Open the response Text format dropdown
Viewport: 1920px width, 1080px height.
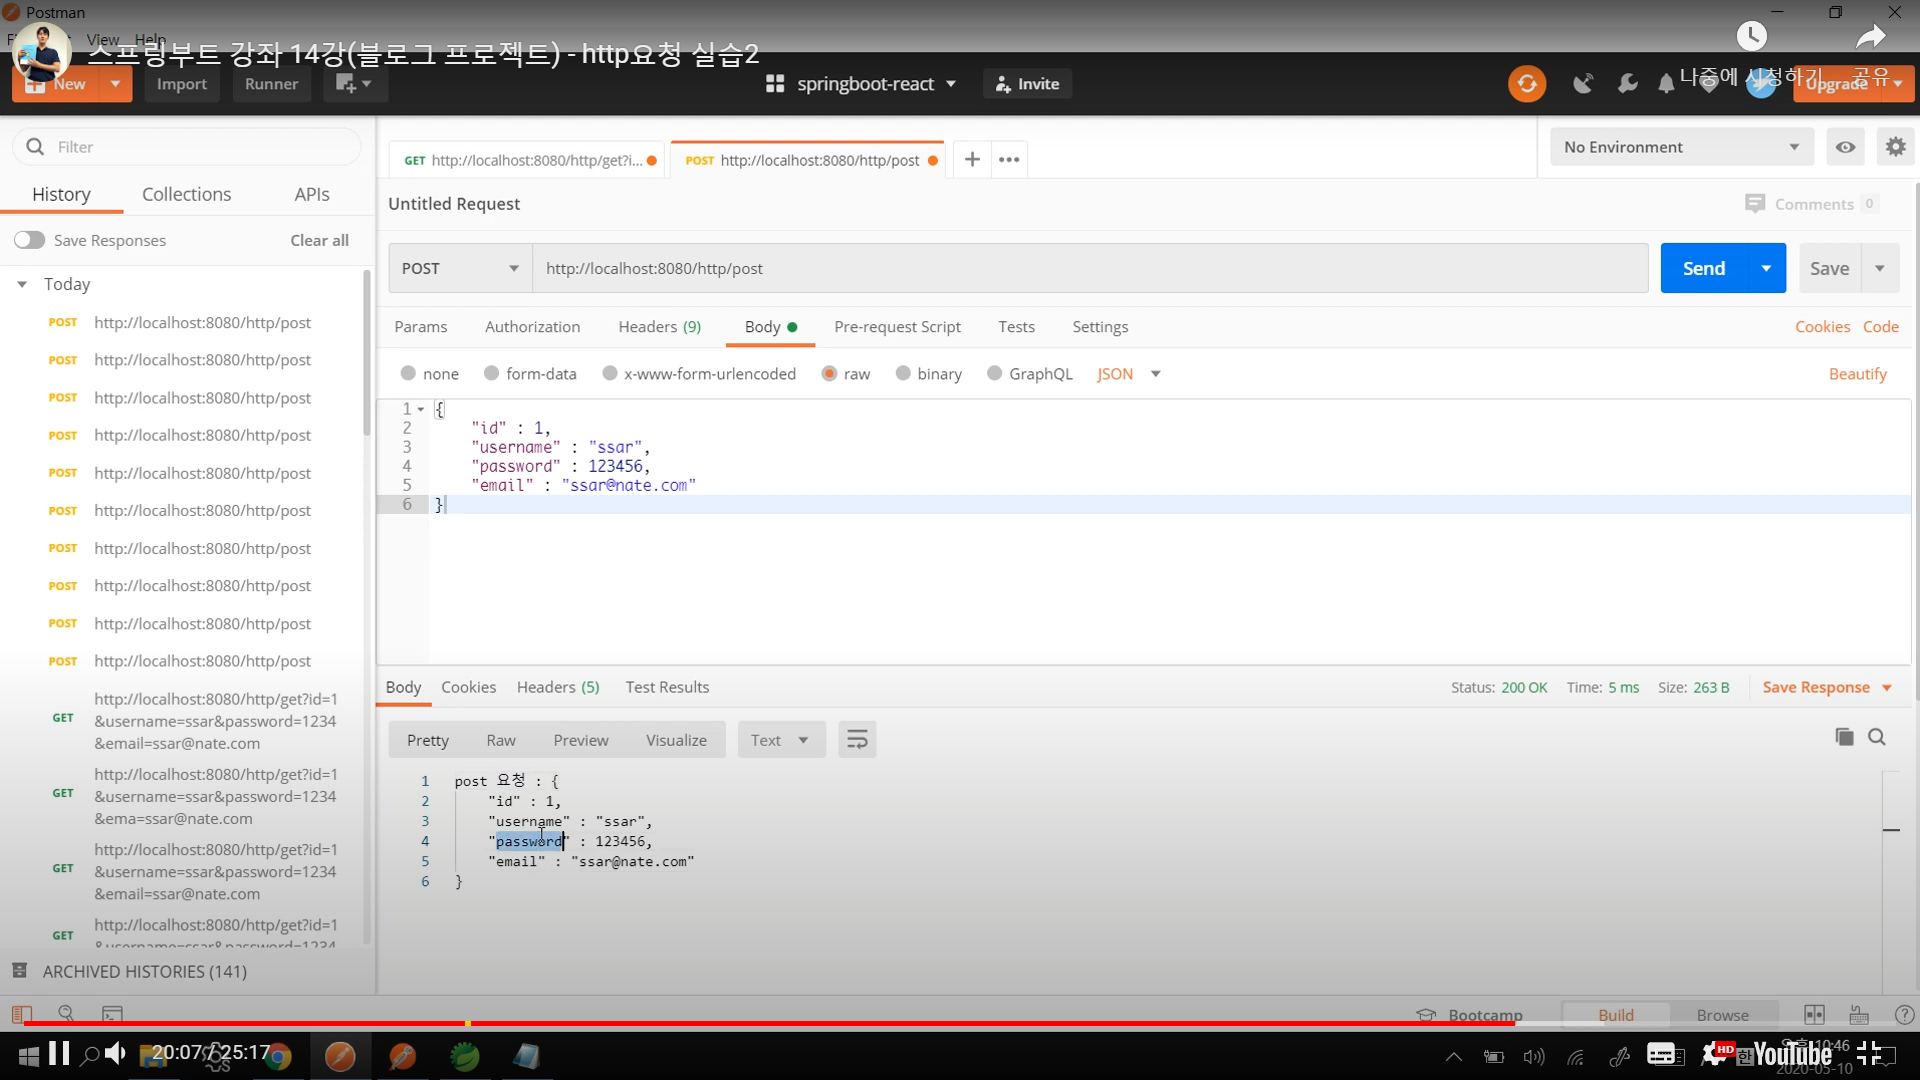coord(781,740)
